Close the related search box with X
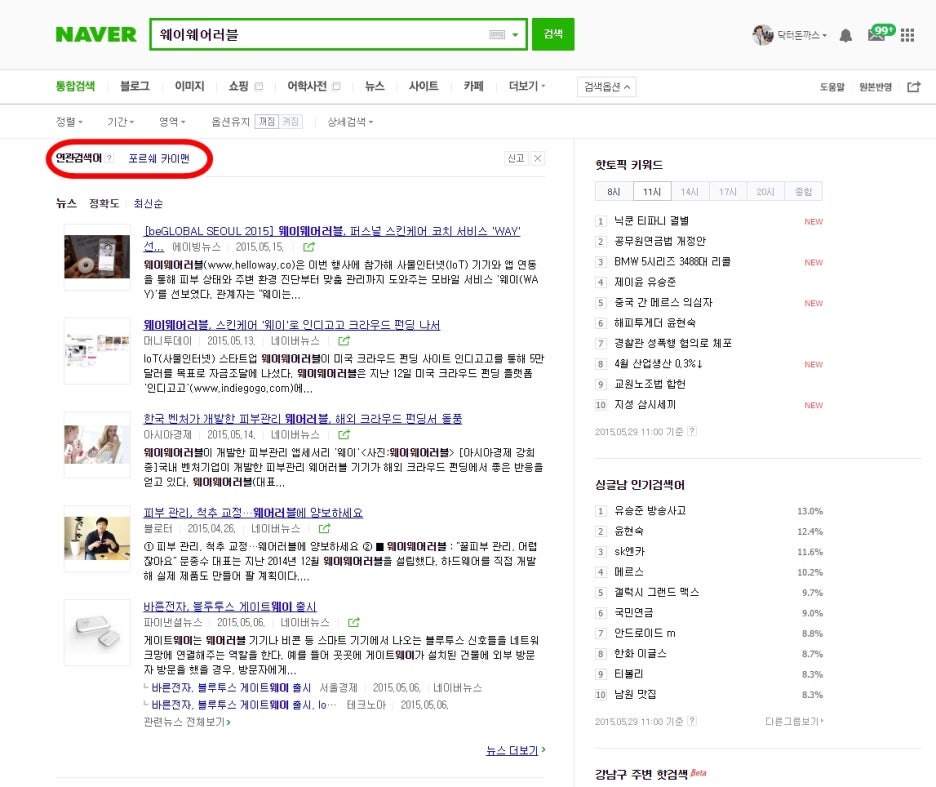936x787 pixels. (537, 158)
